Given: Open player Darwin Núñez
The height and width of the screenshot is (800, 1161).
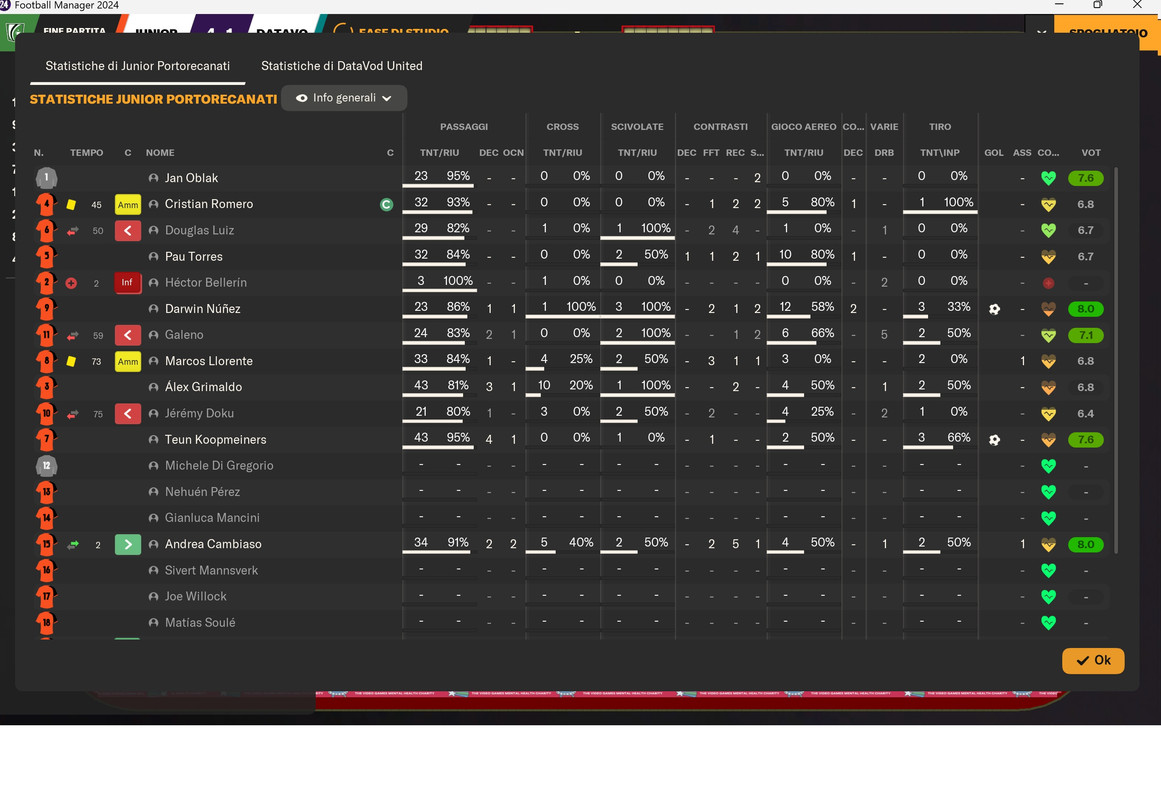Looking at the screenshot, I should pyautogui.click(x=202, y=309).
